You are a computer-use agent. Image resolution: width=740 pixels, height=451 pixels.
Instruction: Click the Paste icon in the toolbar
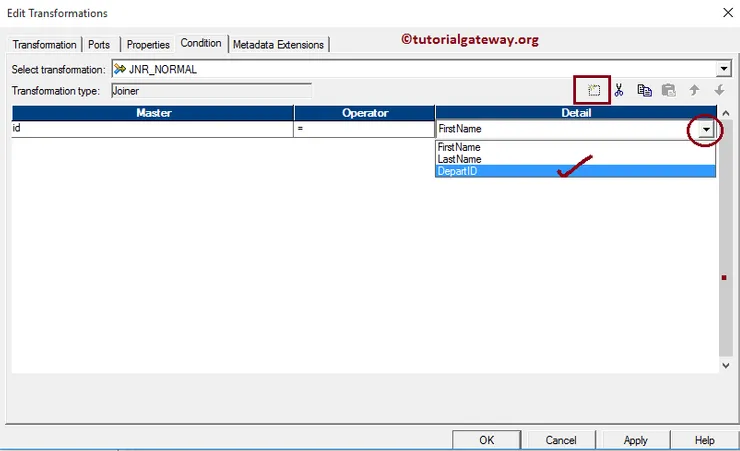pyautogui.click(x=669, y=90)
